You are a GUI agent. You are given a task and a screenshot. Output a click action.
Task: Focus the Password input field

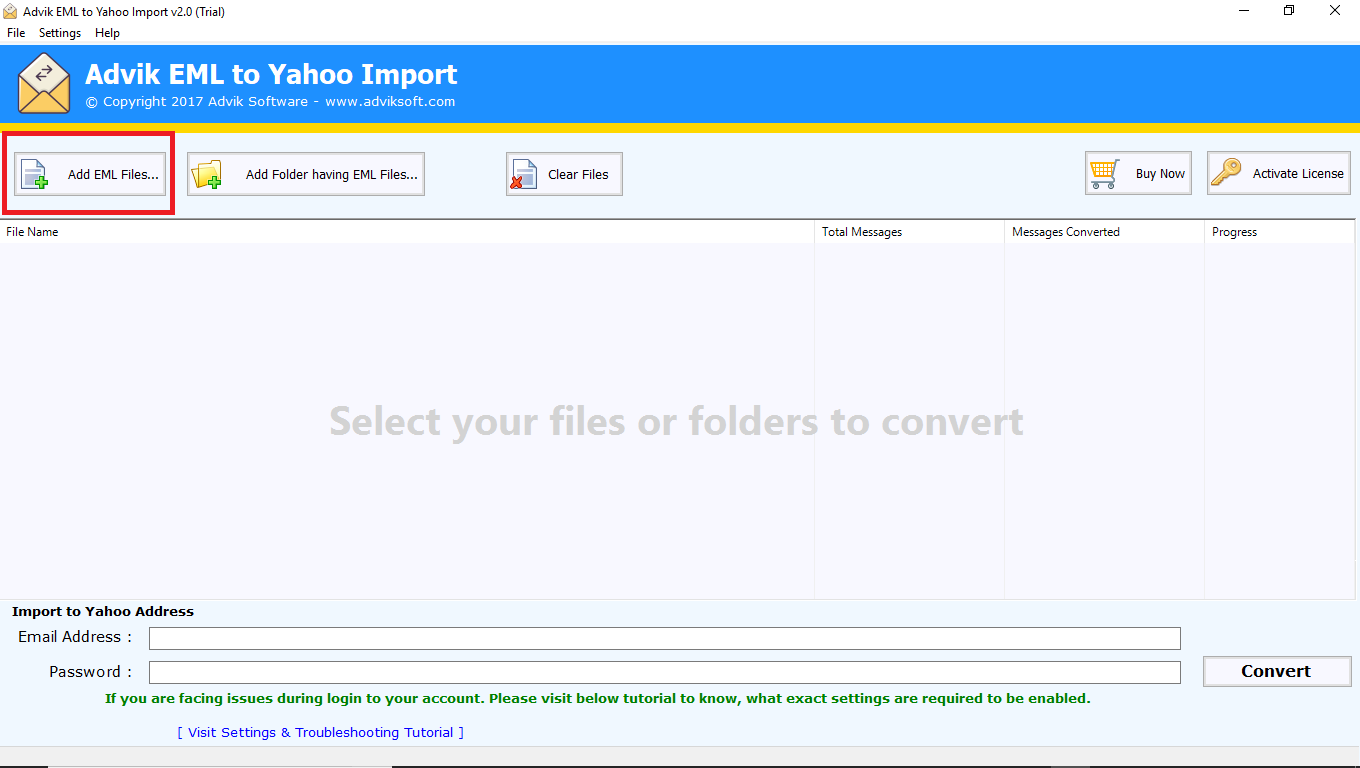point(665,672)
